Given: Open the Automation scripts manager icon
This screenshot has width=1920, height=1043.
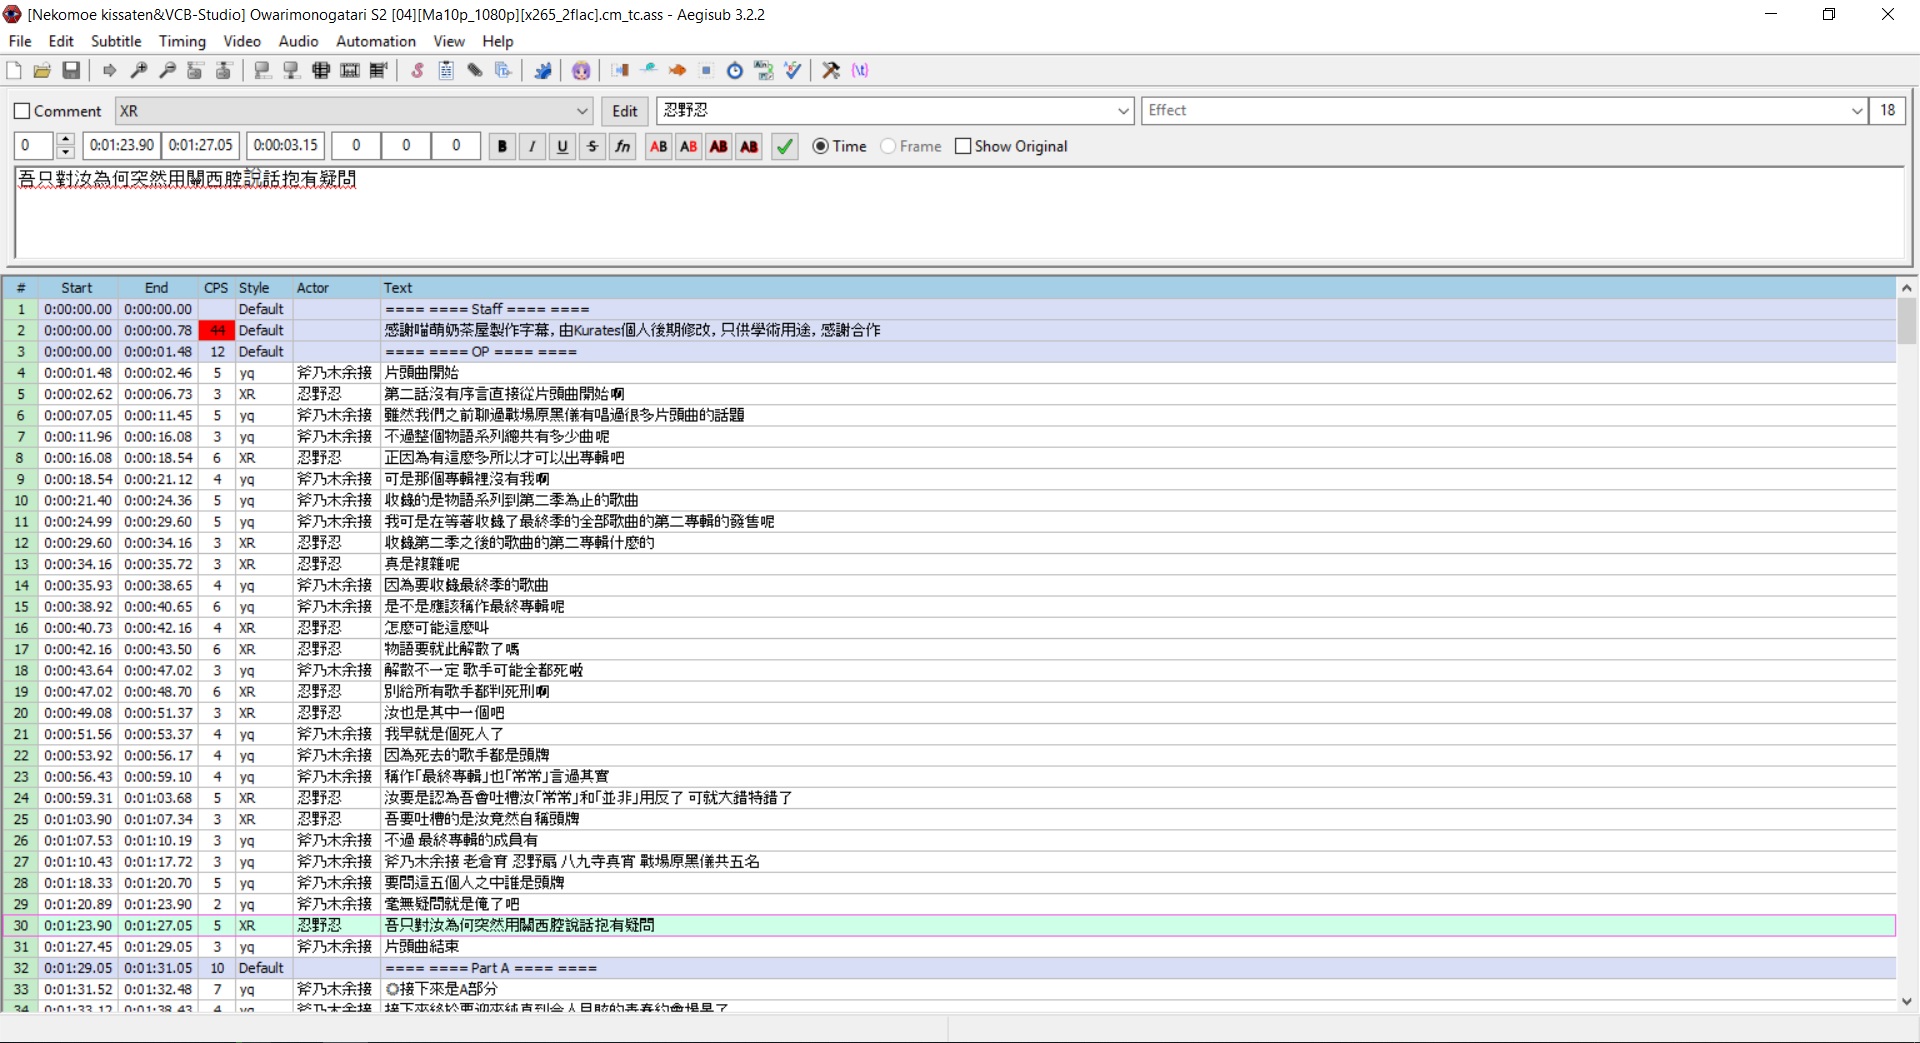Looking at the screenshot, I should point(542,70).
